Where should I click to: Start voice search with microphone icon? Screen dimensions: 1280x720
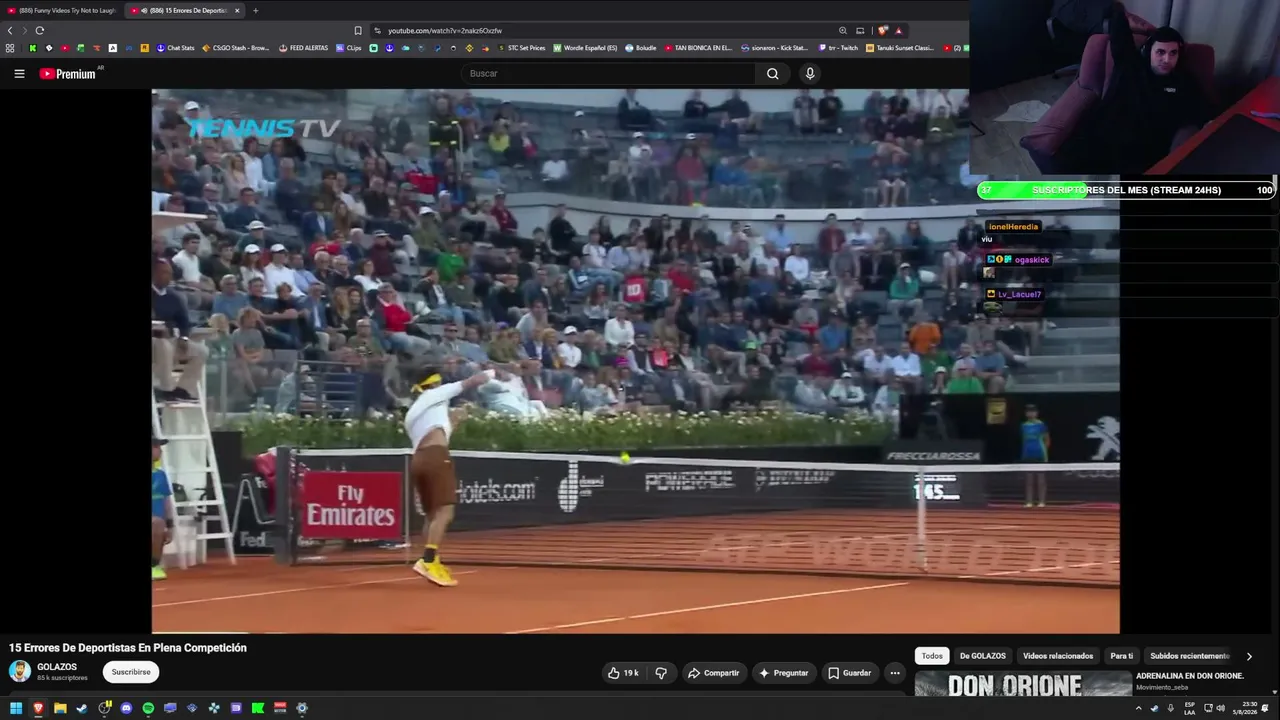(x=810, y=73)
